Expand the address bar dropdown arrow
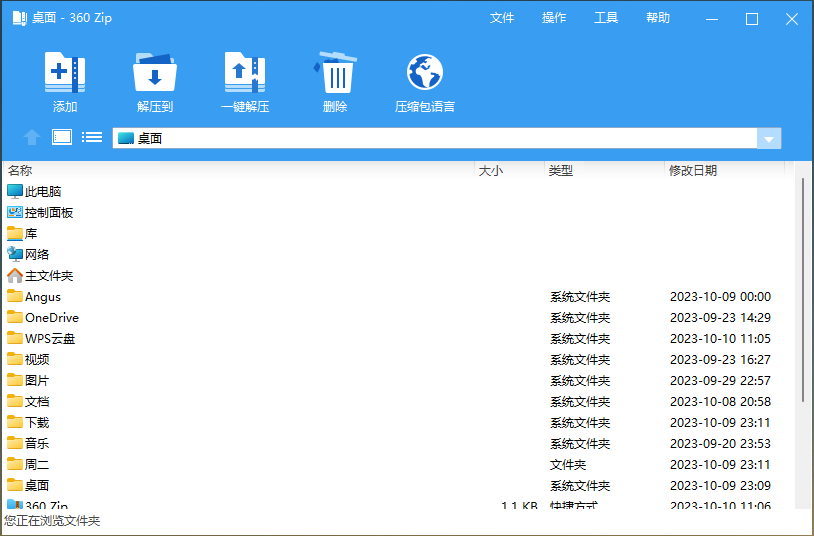This screenshot has height=536, width=814. pos(769,139)
